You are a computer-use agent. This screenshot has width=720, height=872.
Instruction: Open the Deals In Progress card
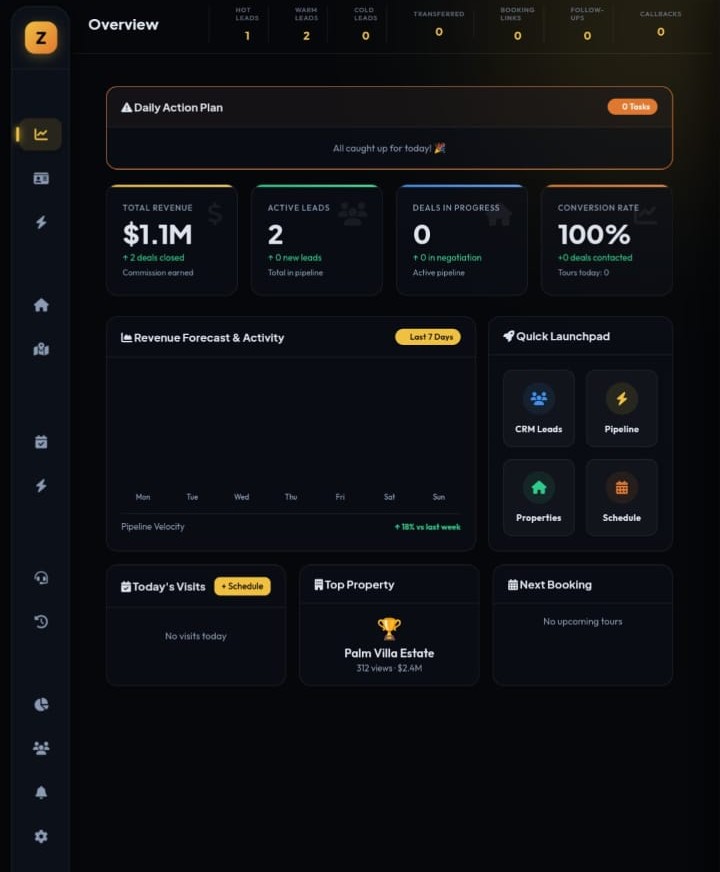tap(461, 240)
